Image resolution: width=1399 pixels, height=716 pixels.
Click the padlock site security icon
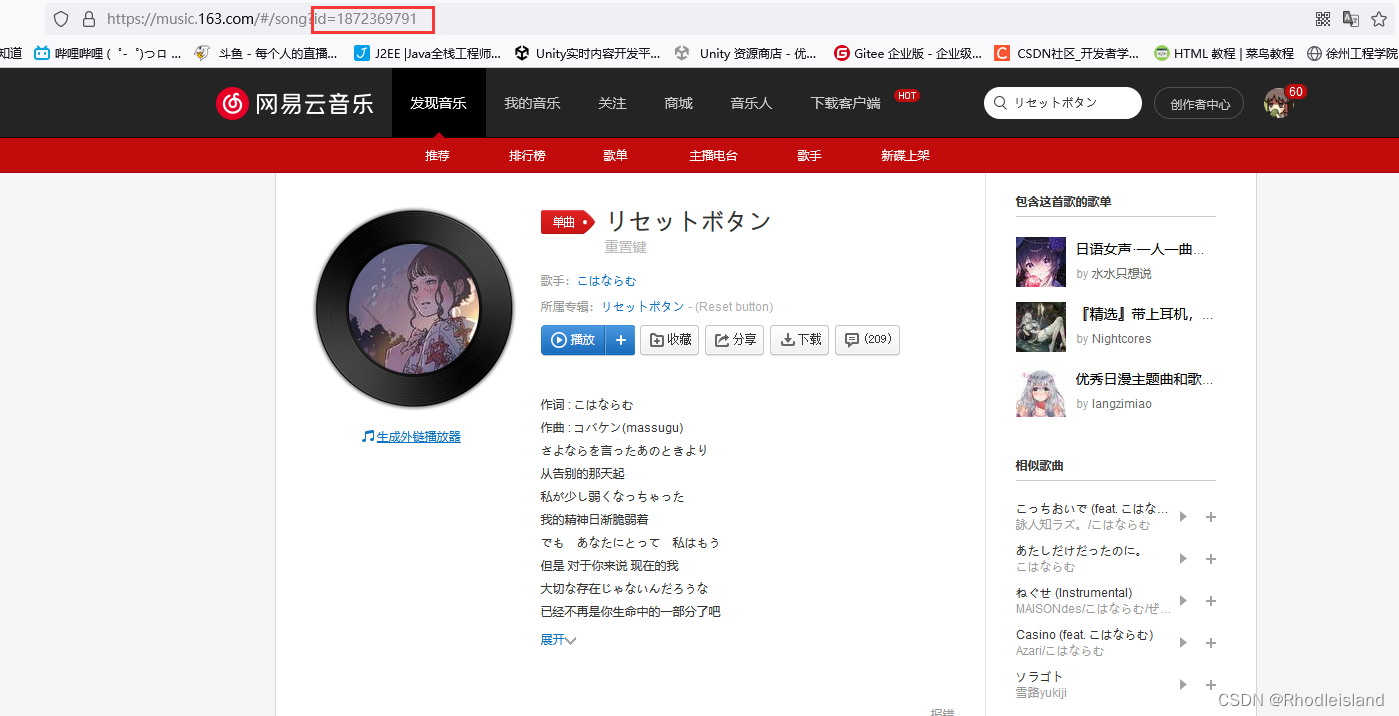pyautogui.click(x=88, y=18)
